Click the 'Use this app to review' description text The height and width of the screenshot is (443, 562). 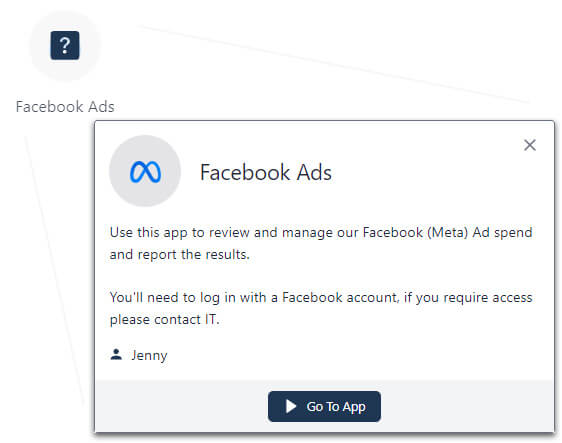pyautogui.click(x=321, y=243)
